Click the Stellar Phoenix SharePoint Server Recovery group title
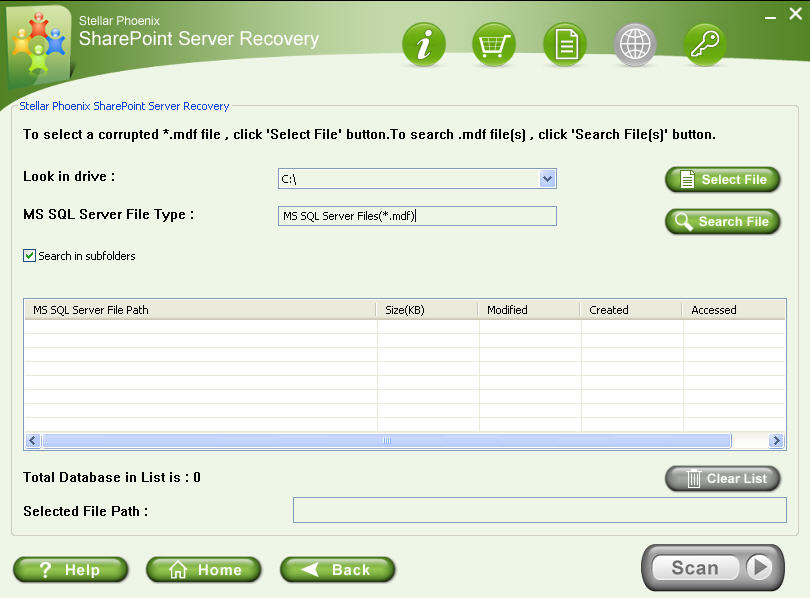The width and height of the screenshot is (810, 598). (124, 106)
